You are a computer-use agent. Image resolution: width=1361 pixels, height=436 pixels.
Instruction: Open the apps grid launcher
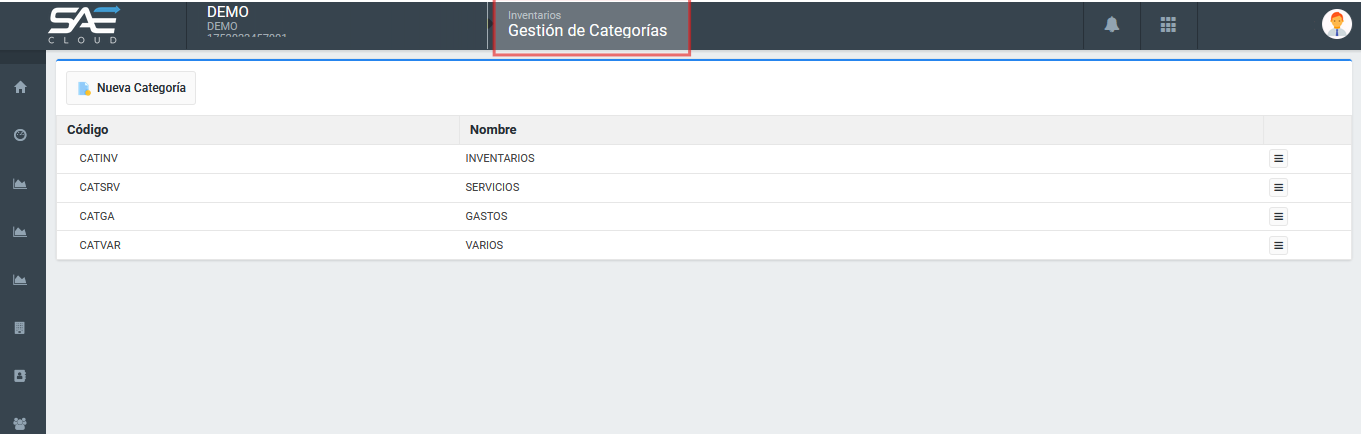click(x=1168, y=25)
